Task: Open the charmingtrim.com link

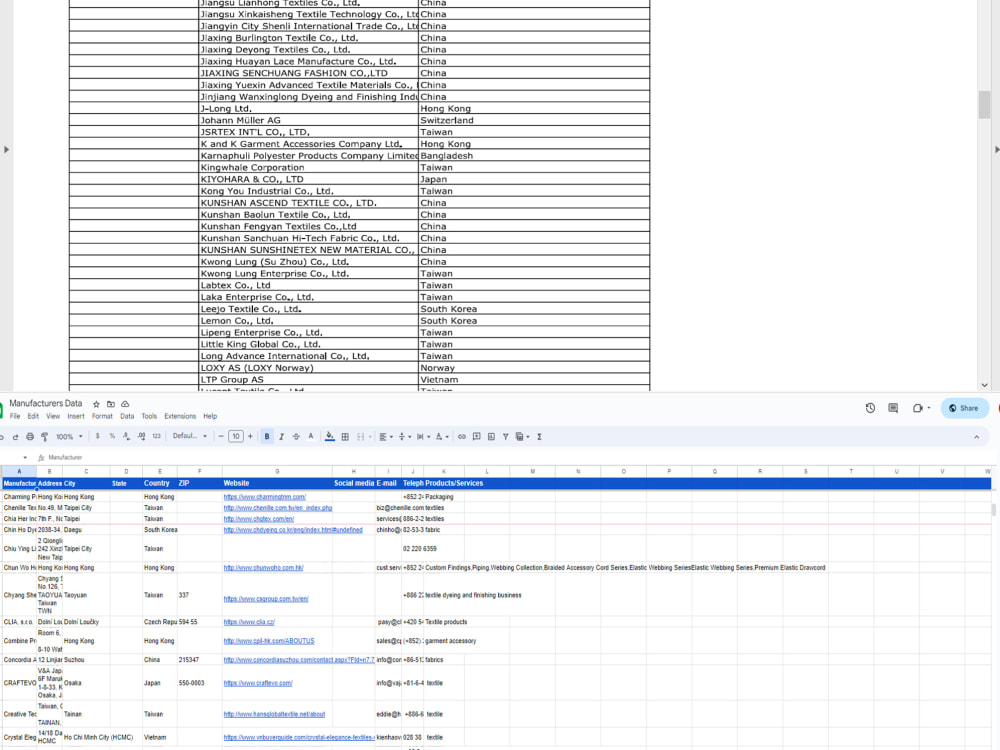Action: click(x=265, y=497)
